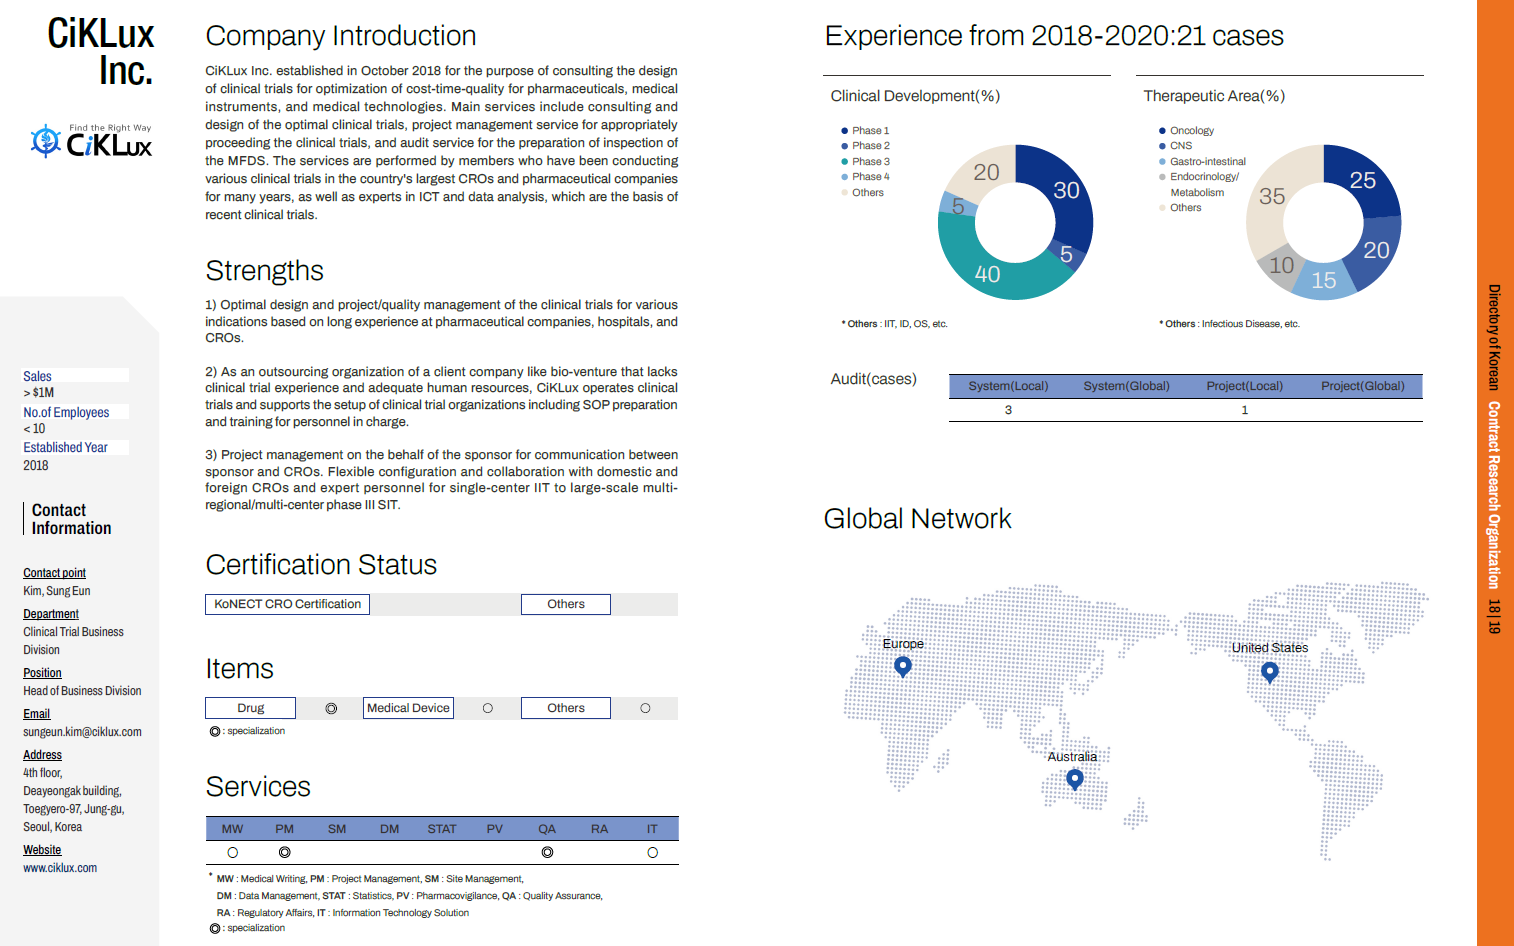
Task: Open the www.ciklux.com website link
Action: (60, 868)
